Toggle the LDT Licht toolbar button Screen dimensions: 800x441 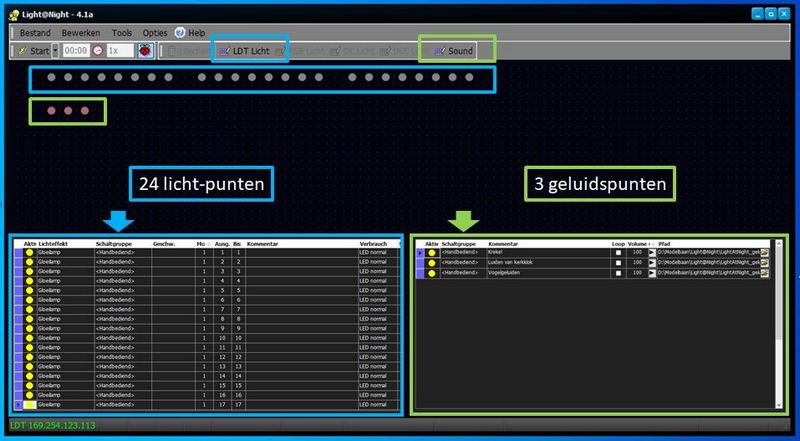click(x=244, y=51)
